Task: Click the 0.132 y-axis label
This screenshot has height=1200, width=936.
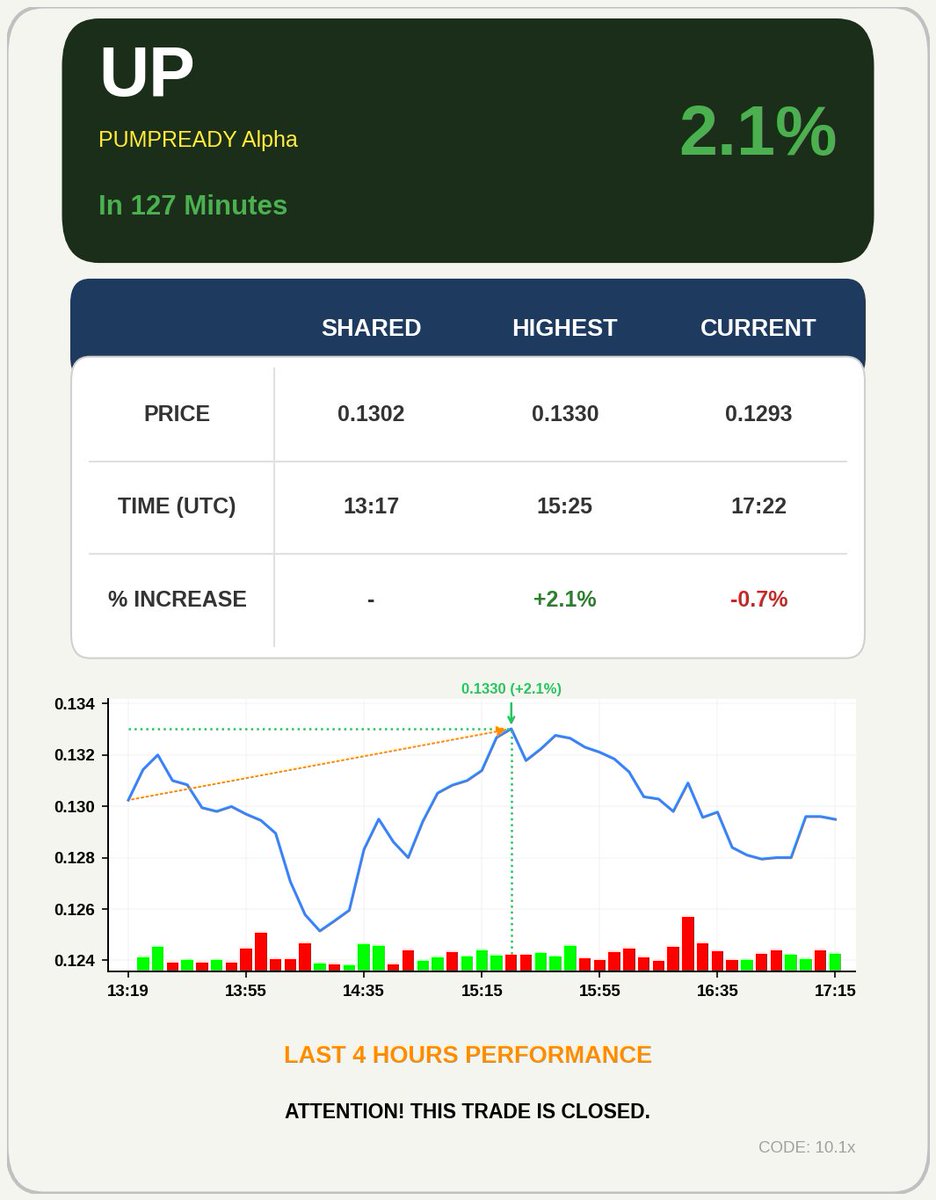Action: (75, 755)
